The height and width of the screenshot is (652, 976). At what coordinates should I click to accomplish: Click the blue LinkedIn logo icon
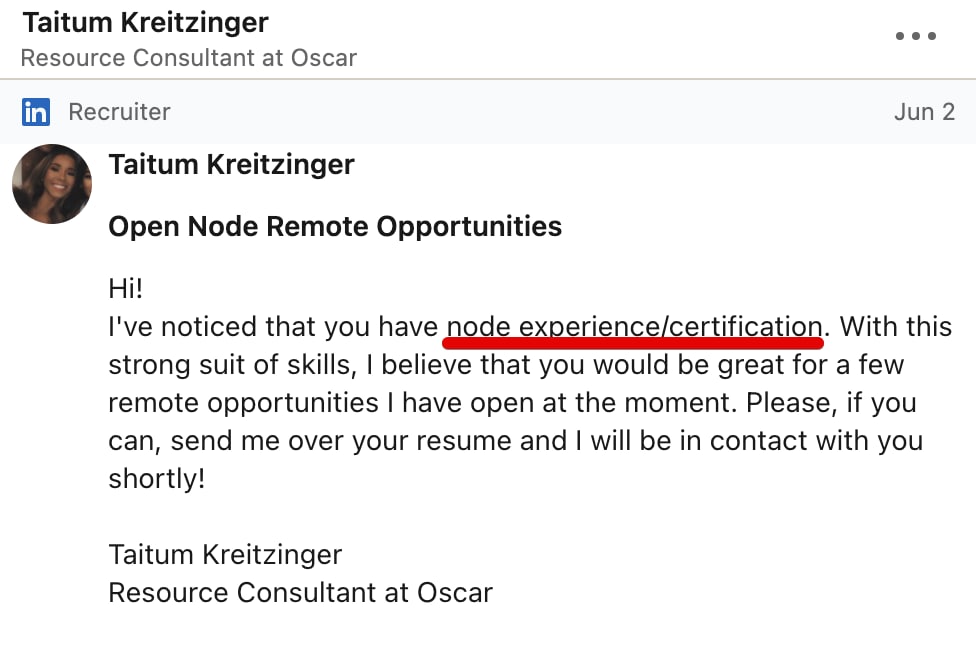tap(36, 112)
